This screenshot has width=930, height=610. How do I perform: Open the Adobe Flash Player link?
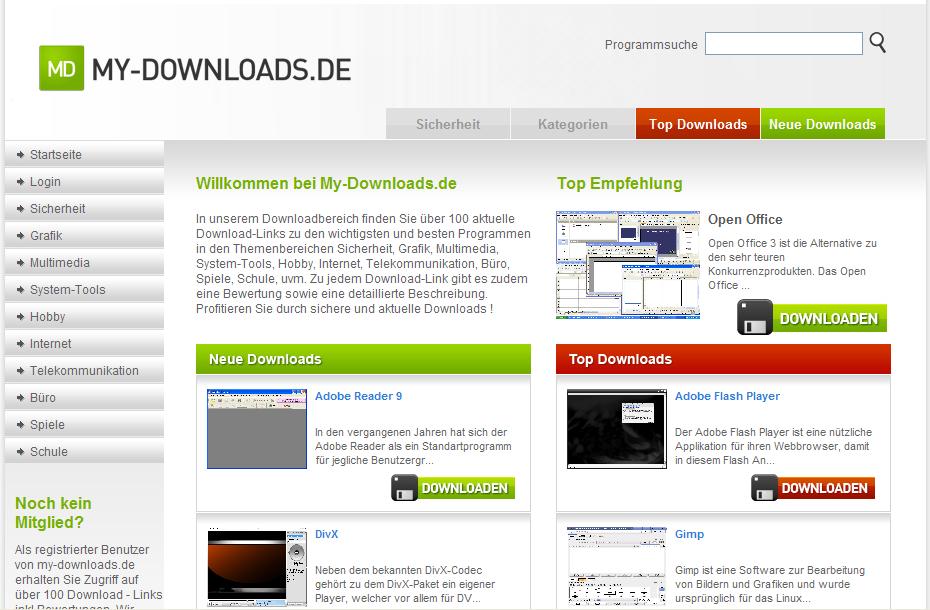coord(726,396)
